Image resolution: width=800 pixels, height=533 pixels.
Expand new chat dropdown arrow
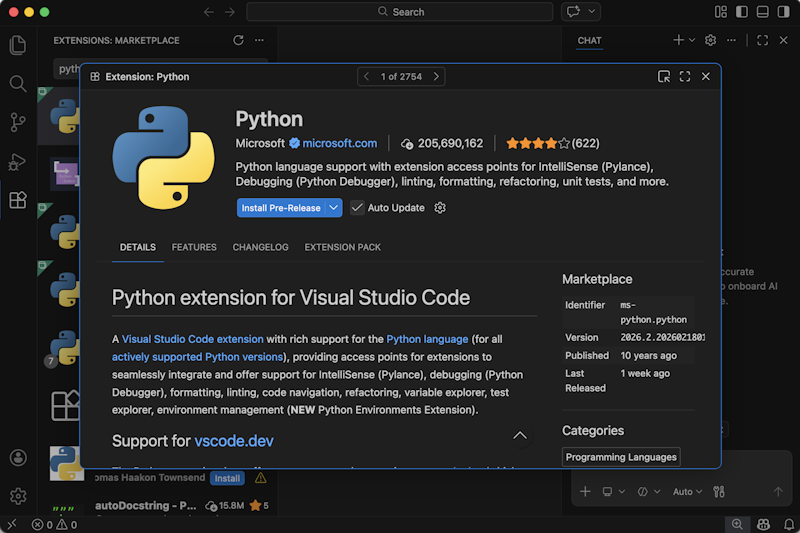tap(692, 40)
